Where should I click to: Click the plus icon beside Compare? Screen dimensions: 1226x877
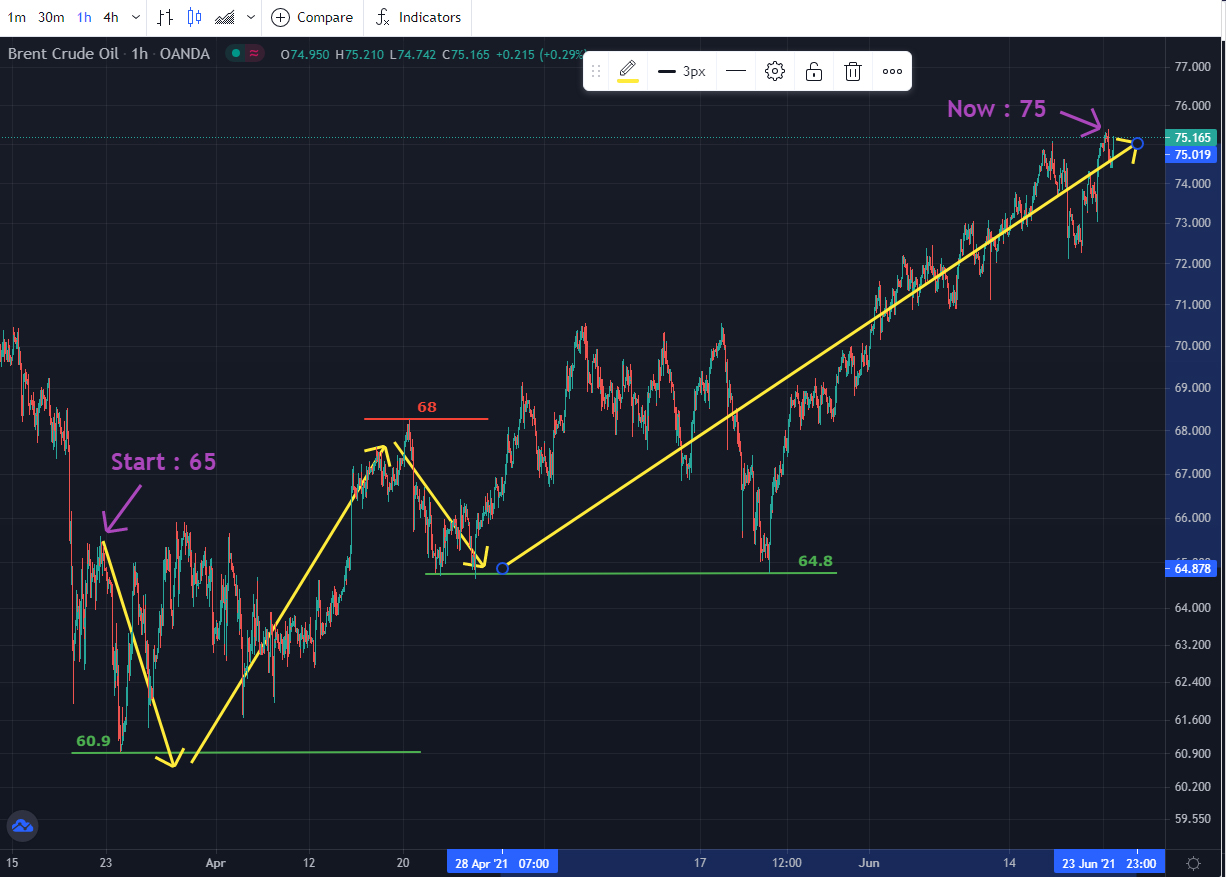281,17
